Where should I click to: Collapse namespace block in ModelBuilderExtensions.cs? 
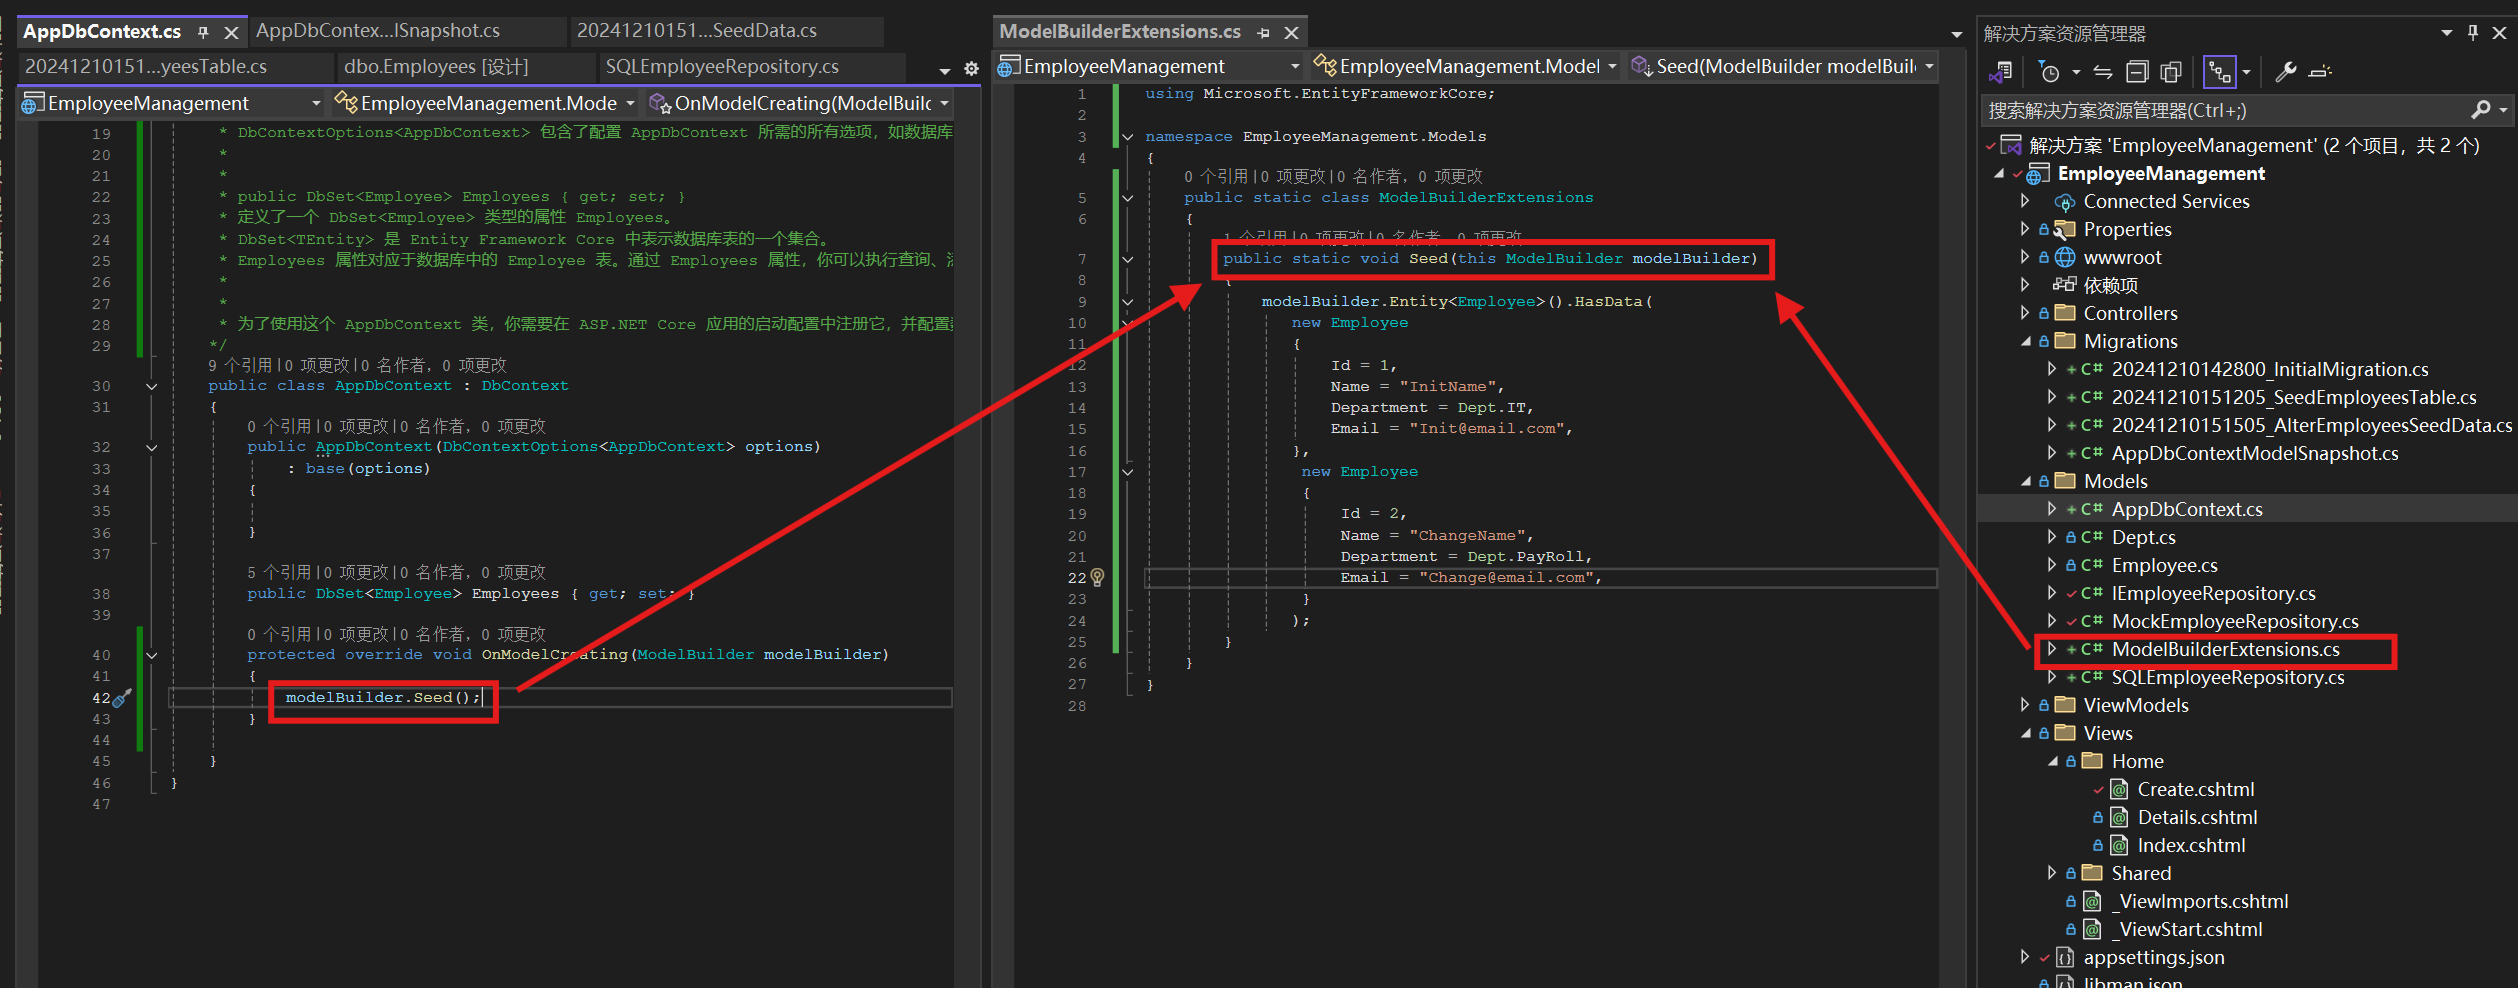1128,137
